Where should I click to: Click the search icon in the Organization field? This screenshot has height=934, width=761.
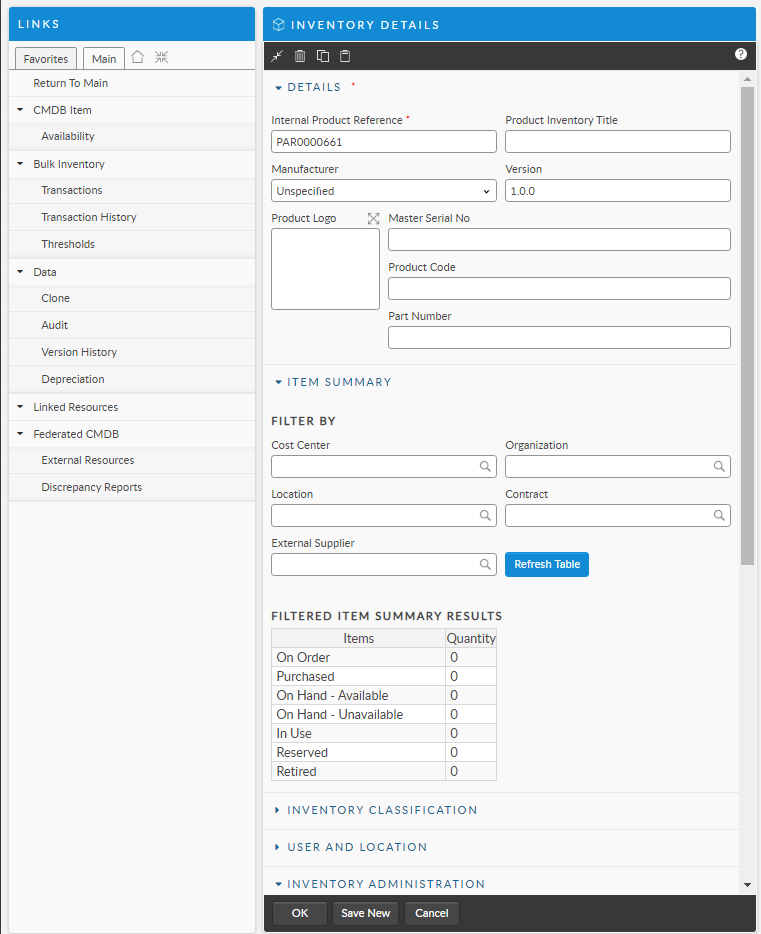(719, 467)
